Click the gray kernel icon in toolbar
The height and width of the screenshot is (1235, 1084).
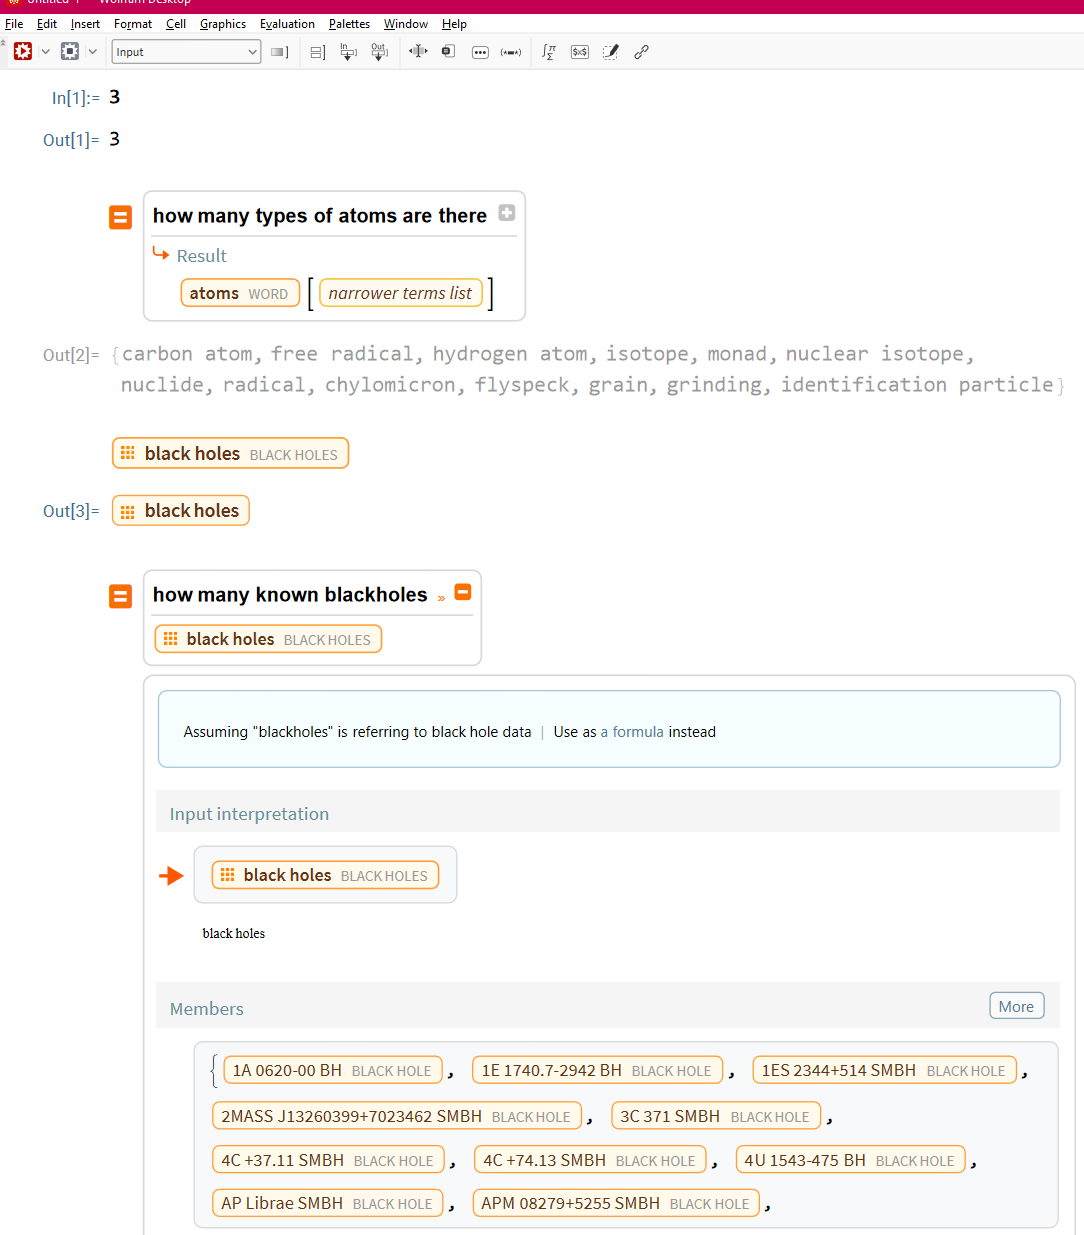tap(70, 51)
